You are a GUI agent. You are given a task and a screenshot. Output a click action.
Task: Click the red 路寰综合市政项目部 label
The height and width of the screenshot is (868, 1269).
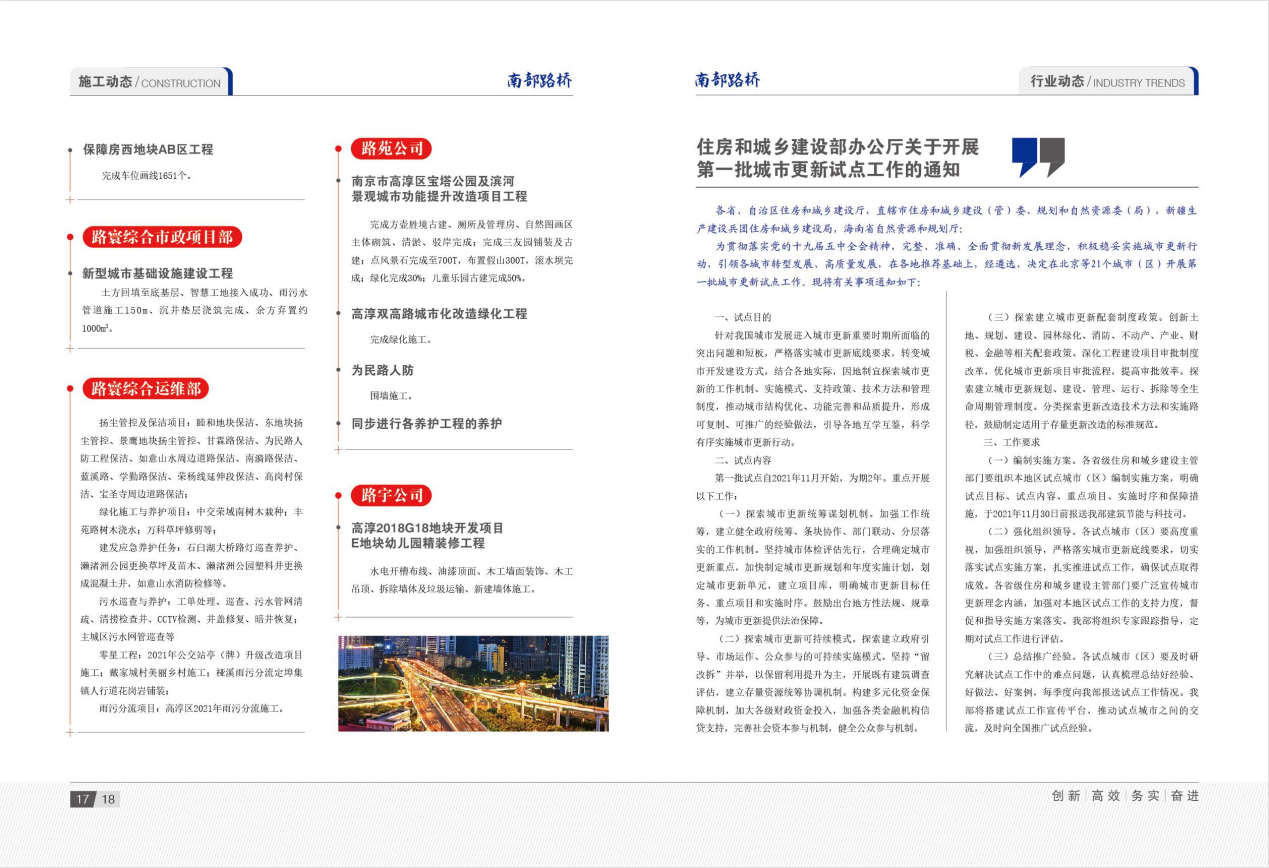(x=161, y=237)
